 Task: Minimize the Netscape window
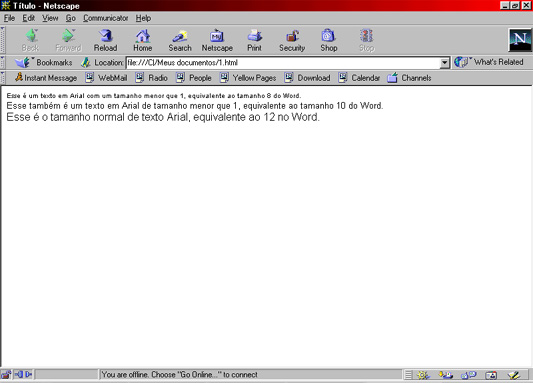click(x=505, y=5)
